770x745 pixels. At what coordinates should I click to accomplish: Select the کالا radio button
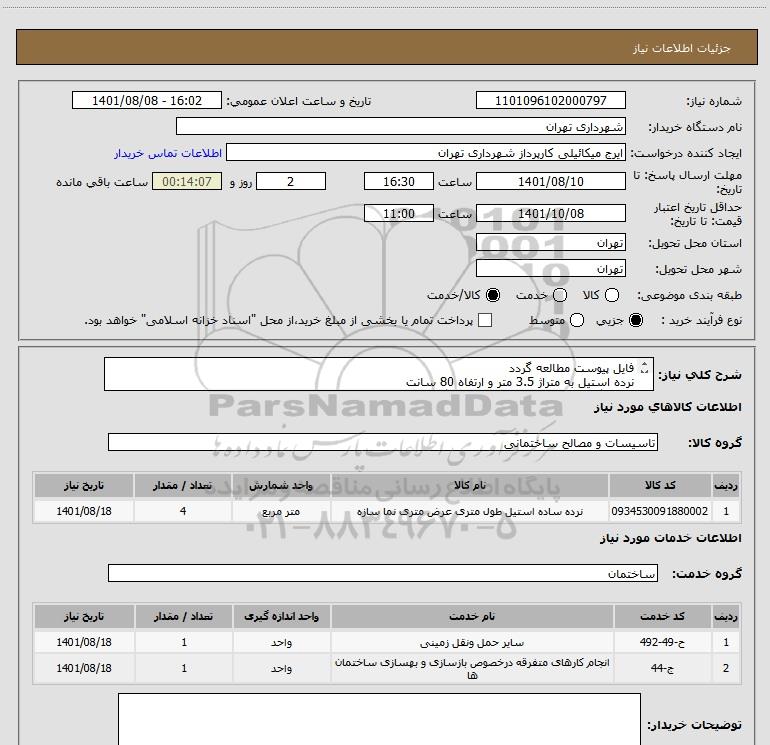(612, 295)
